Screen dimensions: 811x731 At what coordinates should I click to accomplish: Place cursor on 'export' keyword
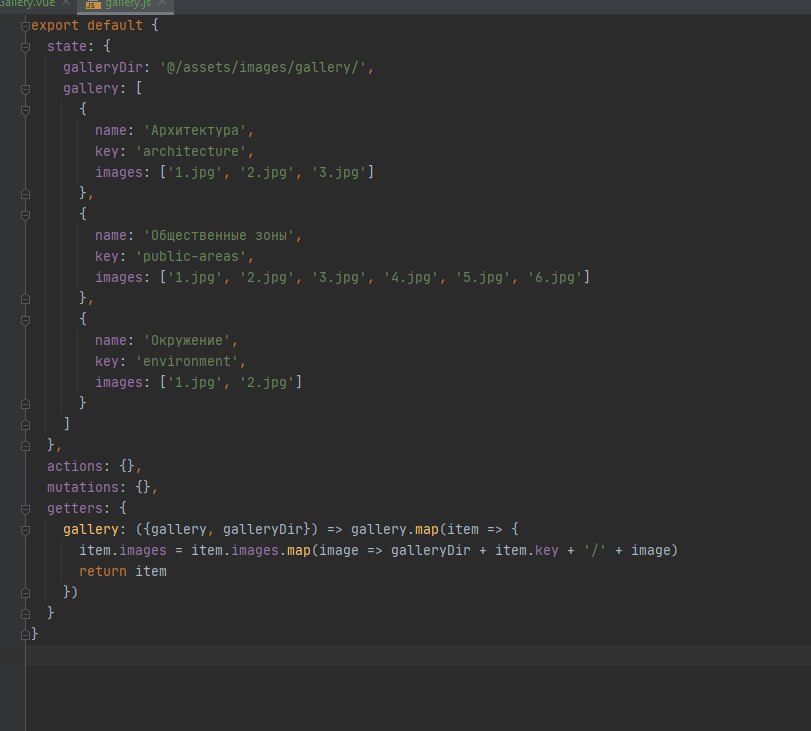(55, 25)
